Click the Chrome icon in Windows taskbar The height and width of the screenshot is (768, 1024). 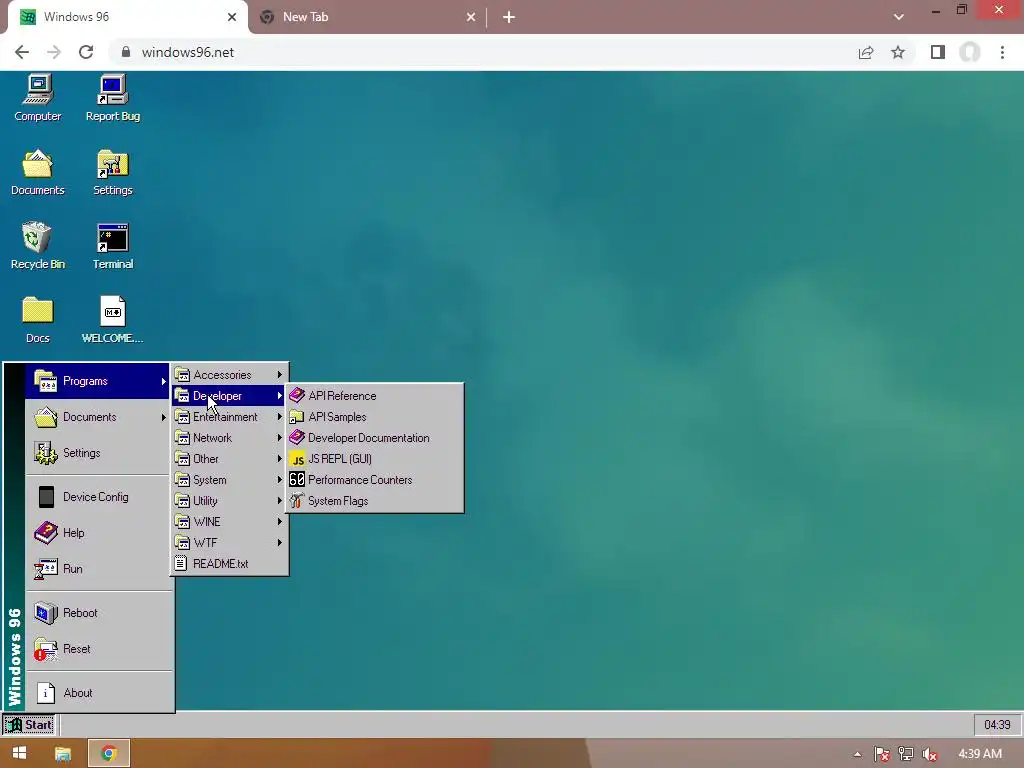pyautogui.click(x=109, y=754)
